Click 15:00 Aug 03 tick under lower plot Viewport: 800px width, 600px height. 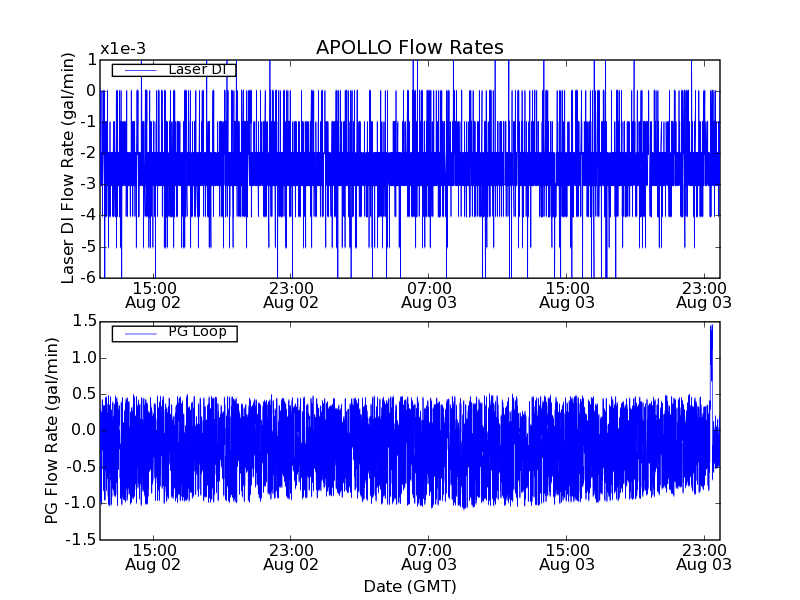tap(567, 557)
